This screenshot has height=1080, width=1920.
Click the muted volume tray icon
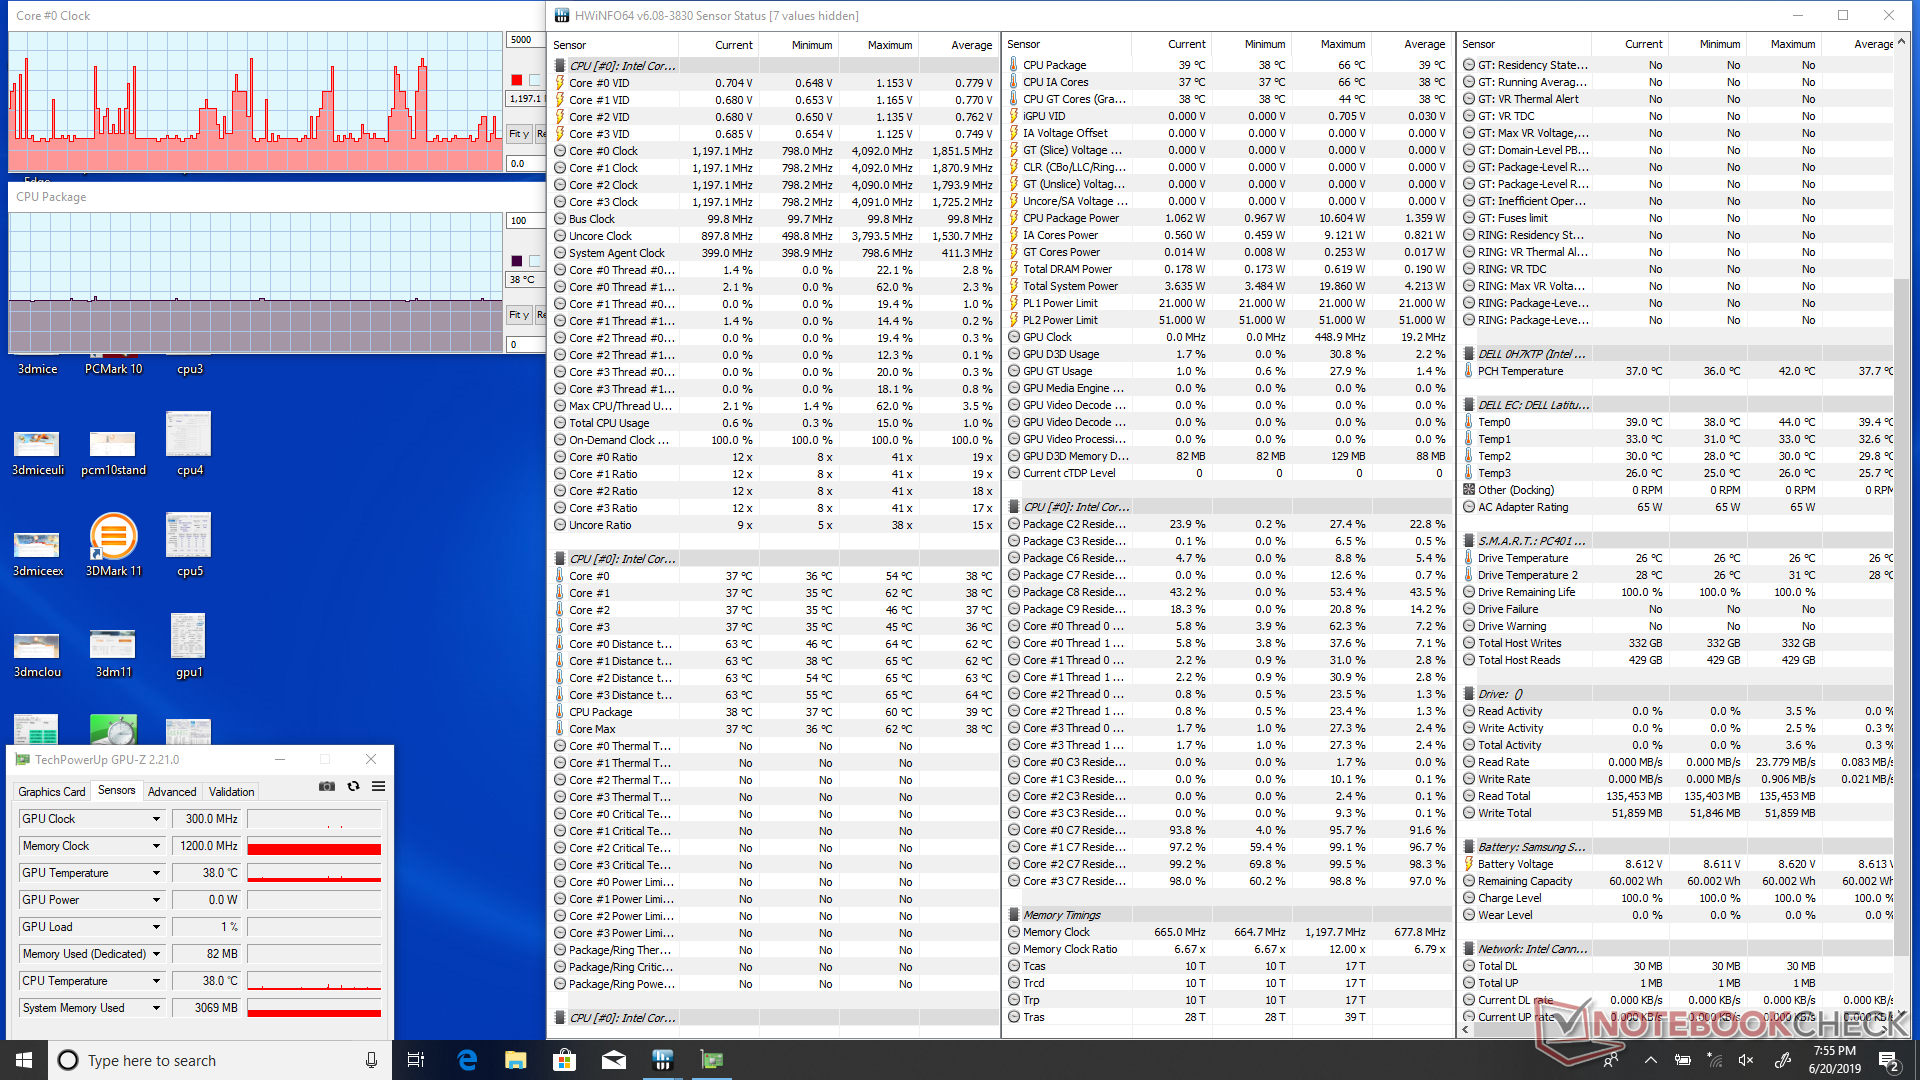point(1746,1060)
